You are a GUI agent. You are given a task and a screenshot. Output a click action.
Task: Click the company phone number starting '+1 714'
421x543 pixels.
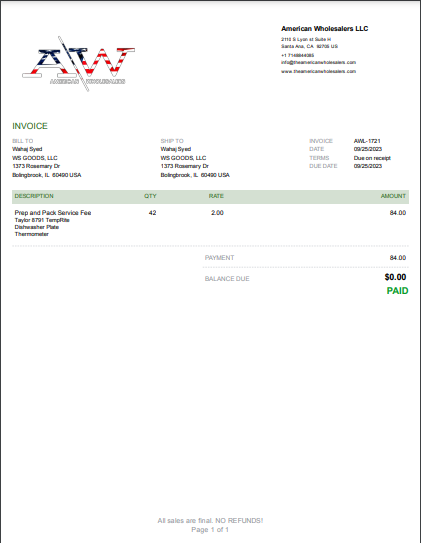(x=297, y=55)
